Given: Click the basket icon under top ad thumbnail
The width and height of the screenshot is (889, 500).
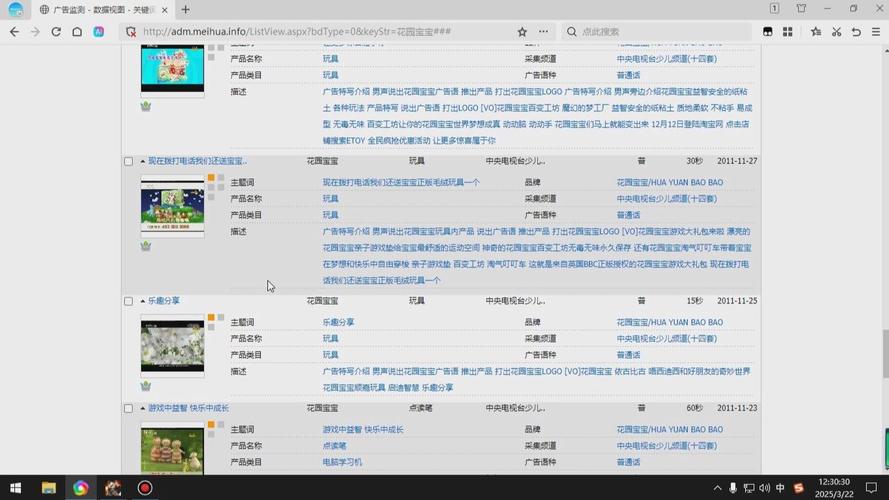Looking at the screenshot, I should 146,106.
